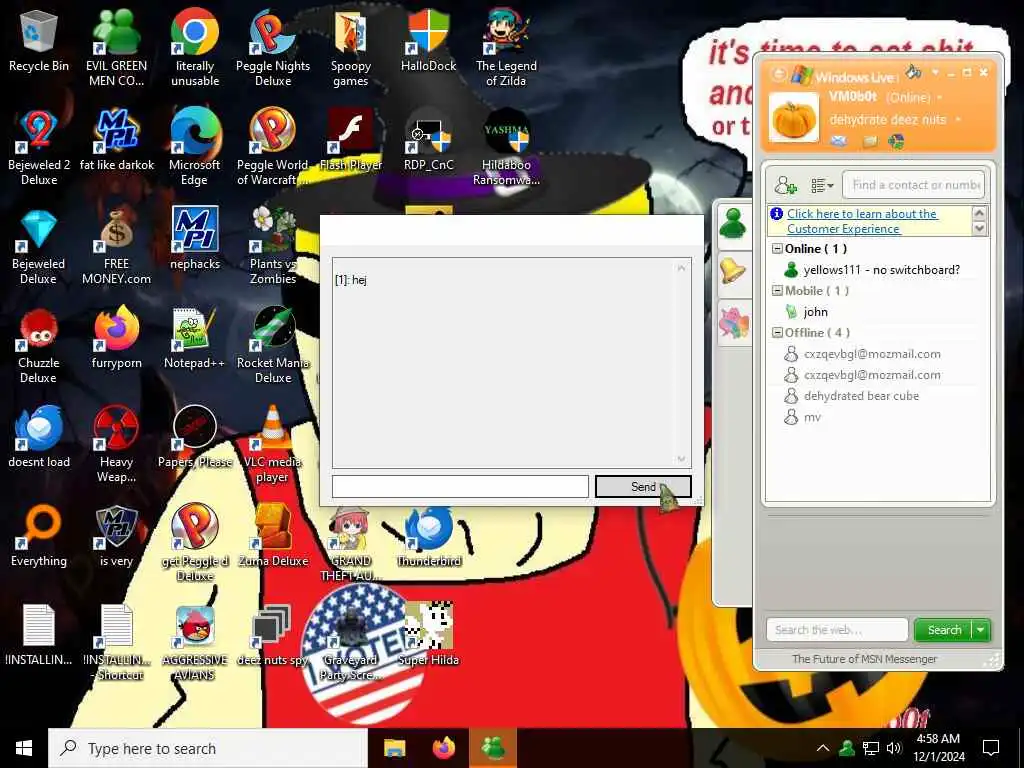Click the Send button in chat window
Image resolution: width=1024 pixels, height=768 pixels.
coord(643,487)
